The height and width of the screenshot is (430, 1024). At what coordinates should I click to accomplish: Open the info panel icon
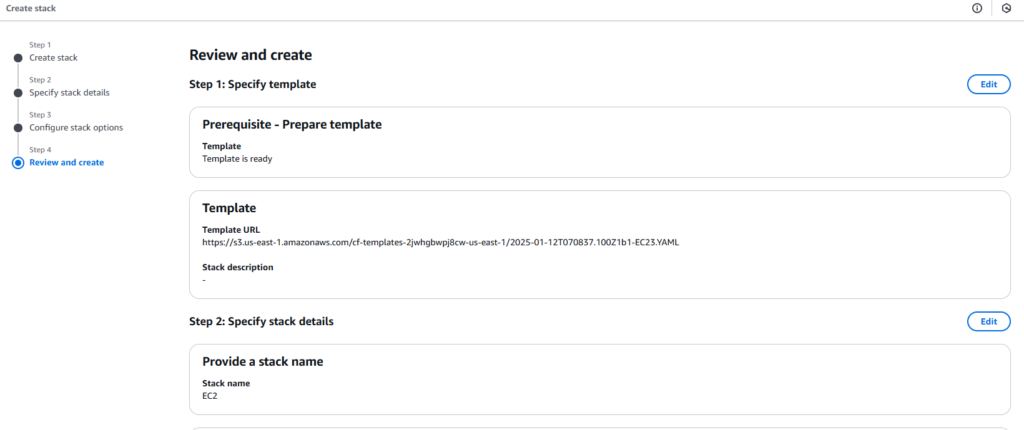(977, 8)
